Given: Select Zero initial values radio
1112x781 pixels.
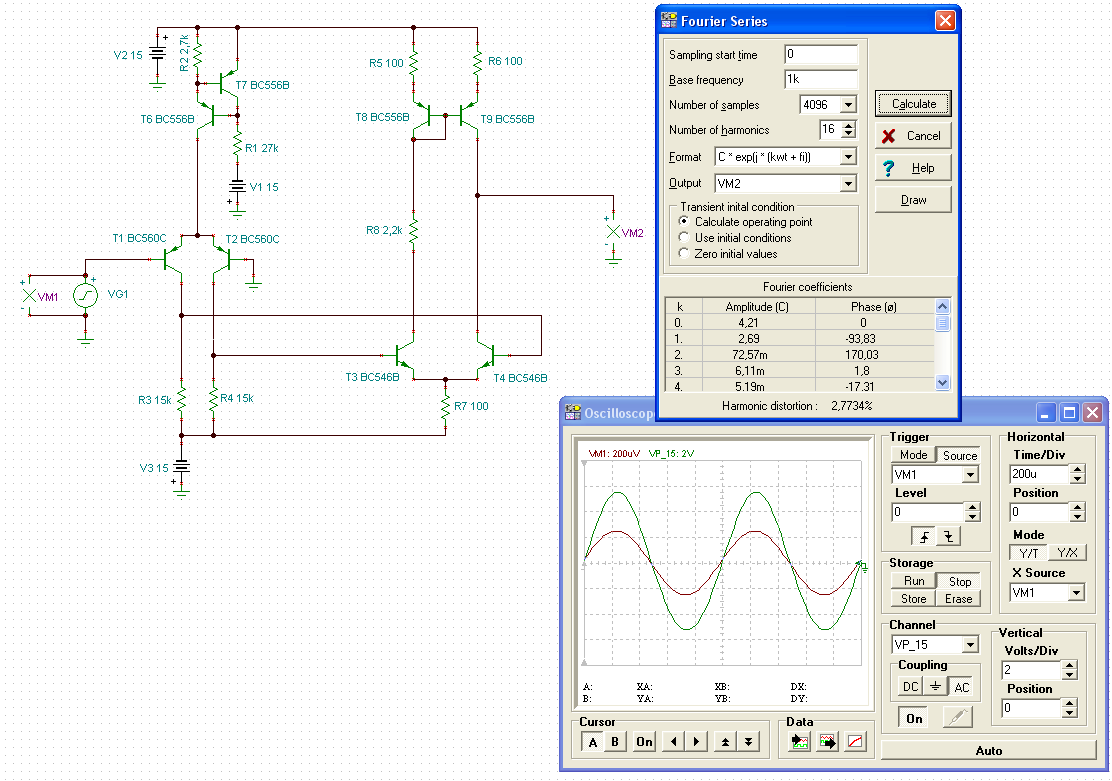Looking at the screenshot, I should pyautogui.click(x=684, y=253).
